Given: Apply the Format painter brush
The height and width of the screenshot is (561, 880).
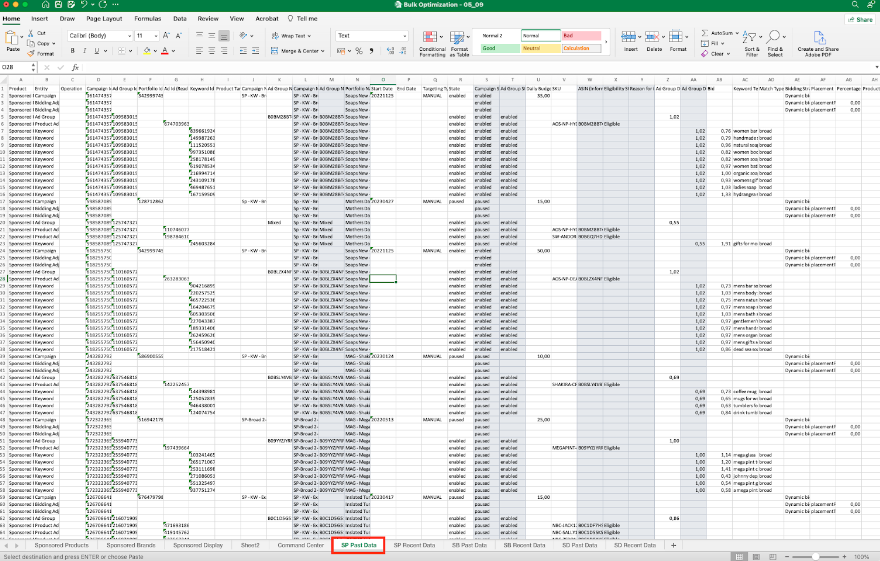Looking at the screenshot, I should point(41,54).
